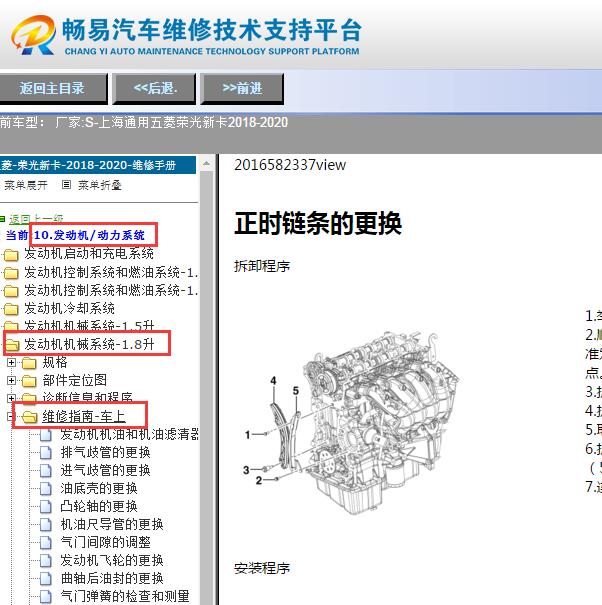This screenshot has width=602, height=605.
Task: Click the 拆卸程序 section label
Action: (262, 266)
